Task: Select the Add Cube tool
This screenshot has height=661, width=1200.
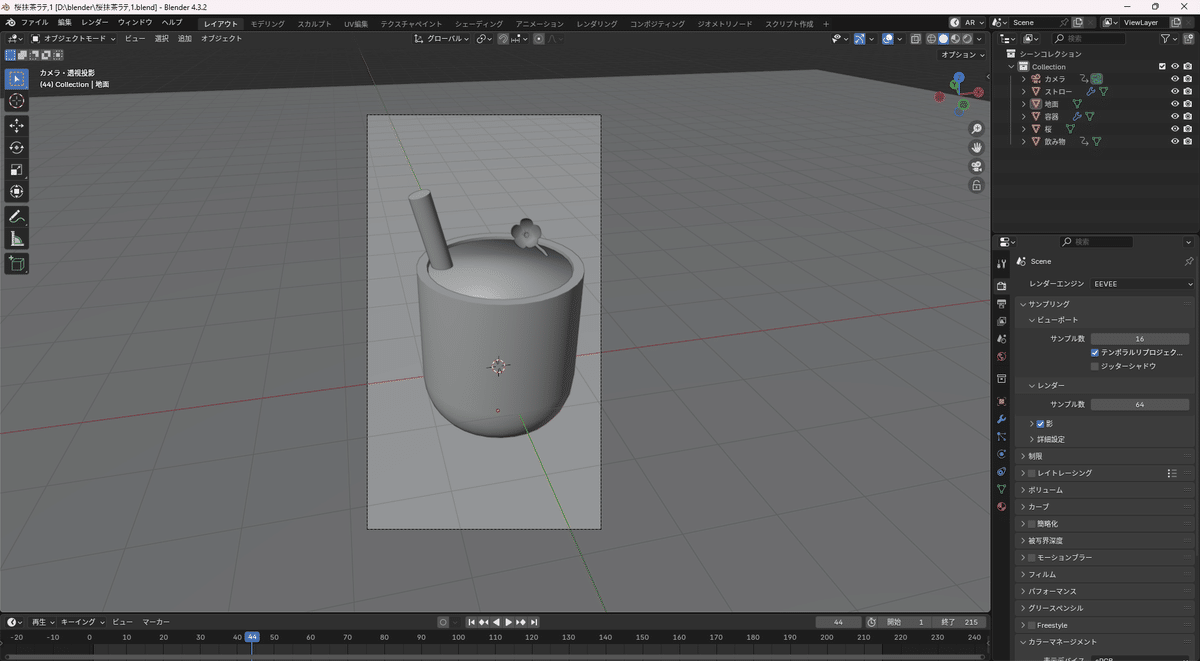Action: [17, 263]
